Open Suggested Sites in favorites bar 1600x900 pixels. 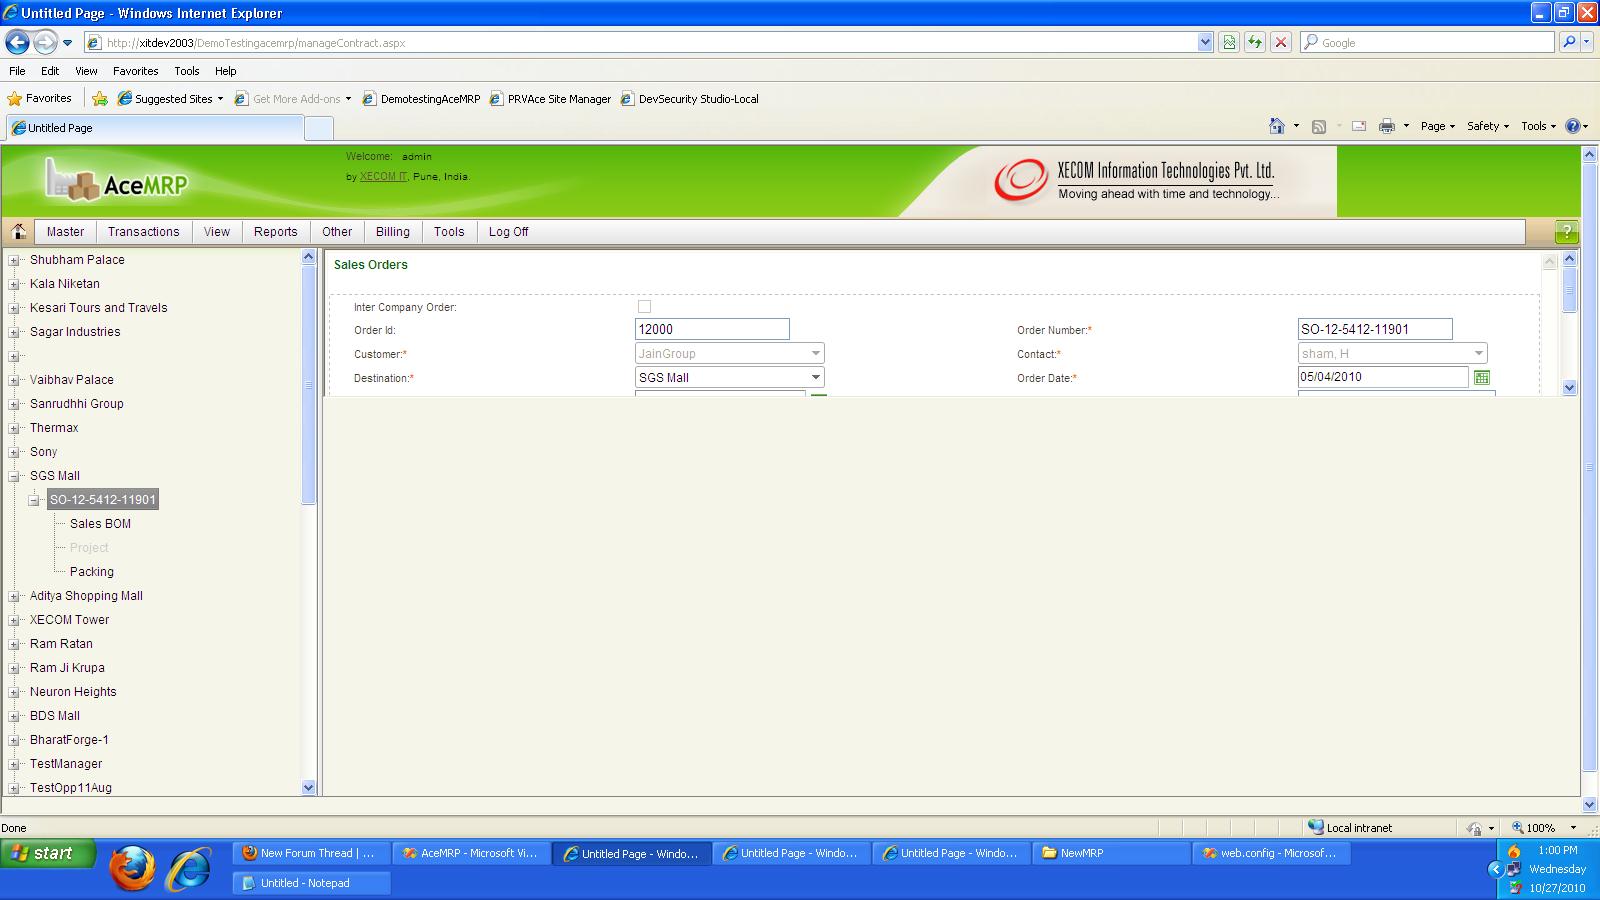click(170, 99)
